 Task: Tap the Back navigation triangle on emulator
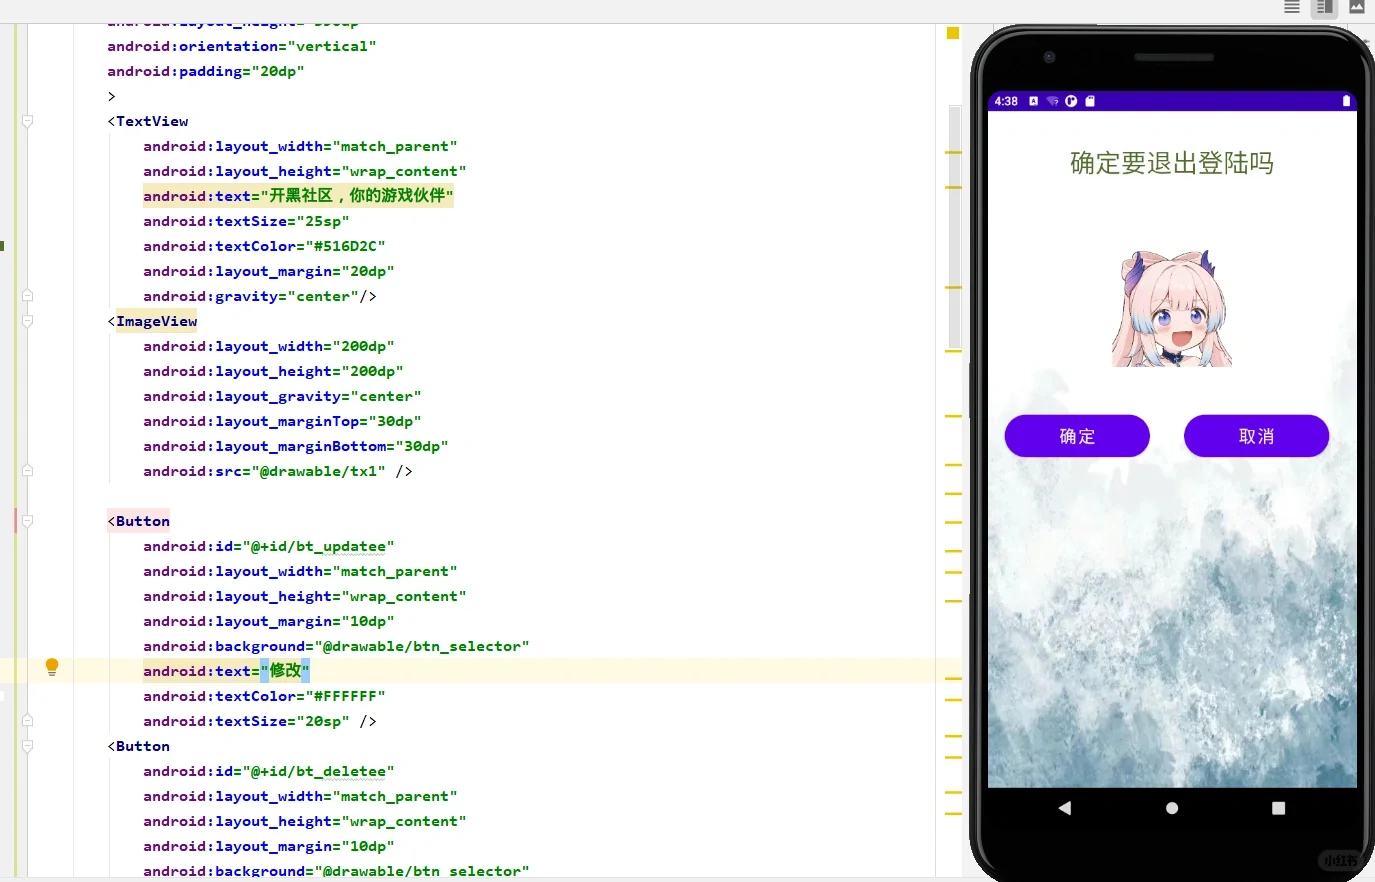click(1064, 808)
